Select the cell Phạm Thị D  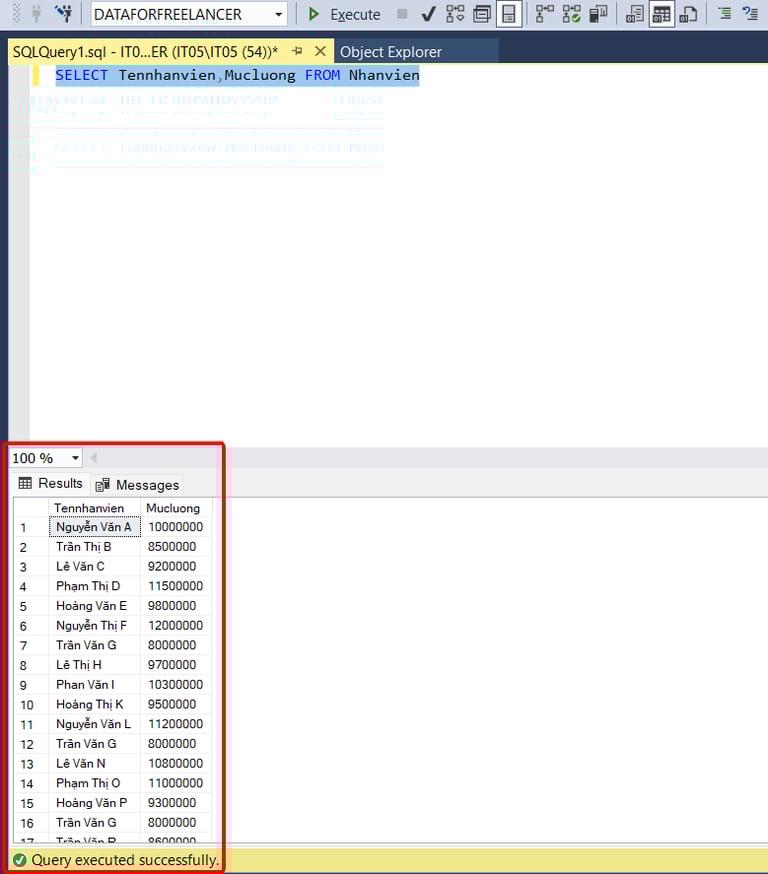point(94,586)
